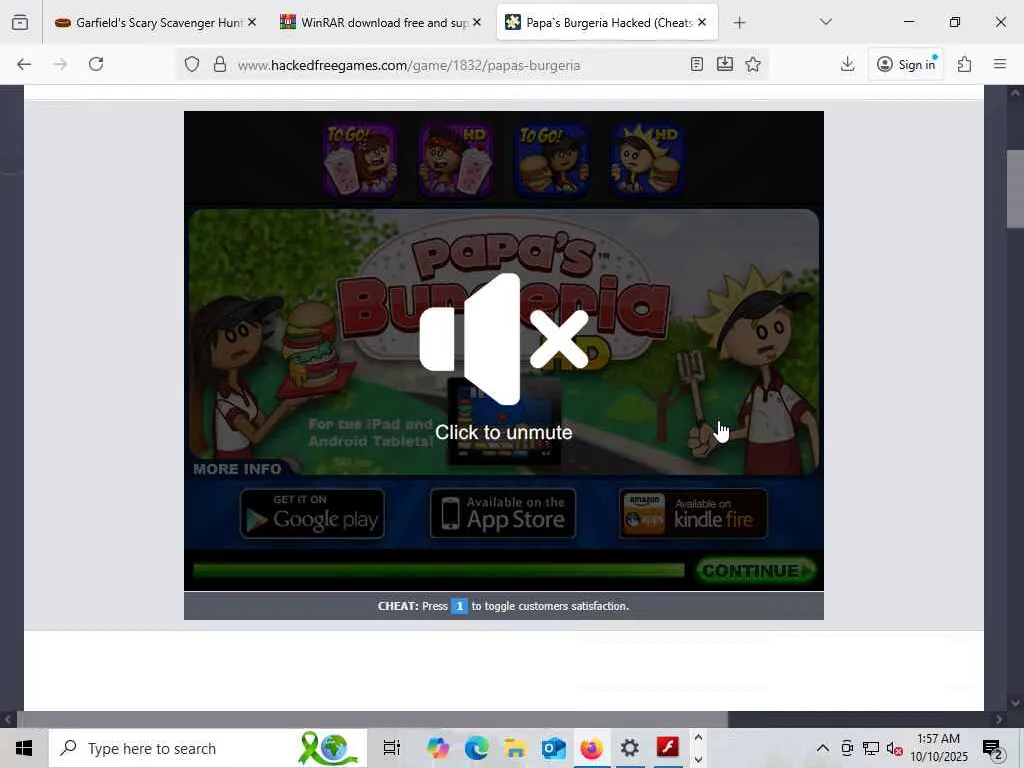The height and width of the screenshot is (768, 1024).
Task: Click the vertical scrollbar down arrow
Action: 1015,703
